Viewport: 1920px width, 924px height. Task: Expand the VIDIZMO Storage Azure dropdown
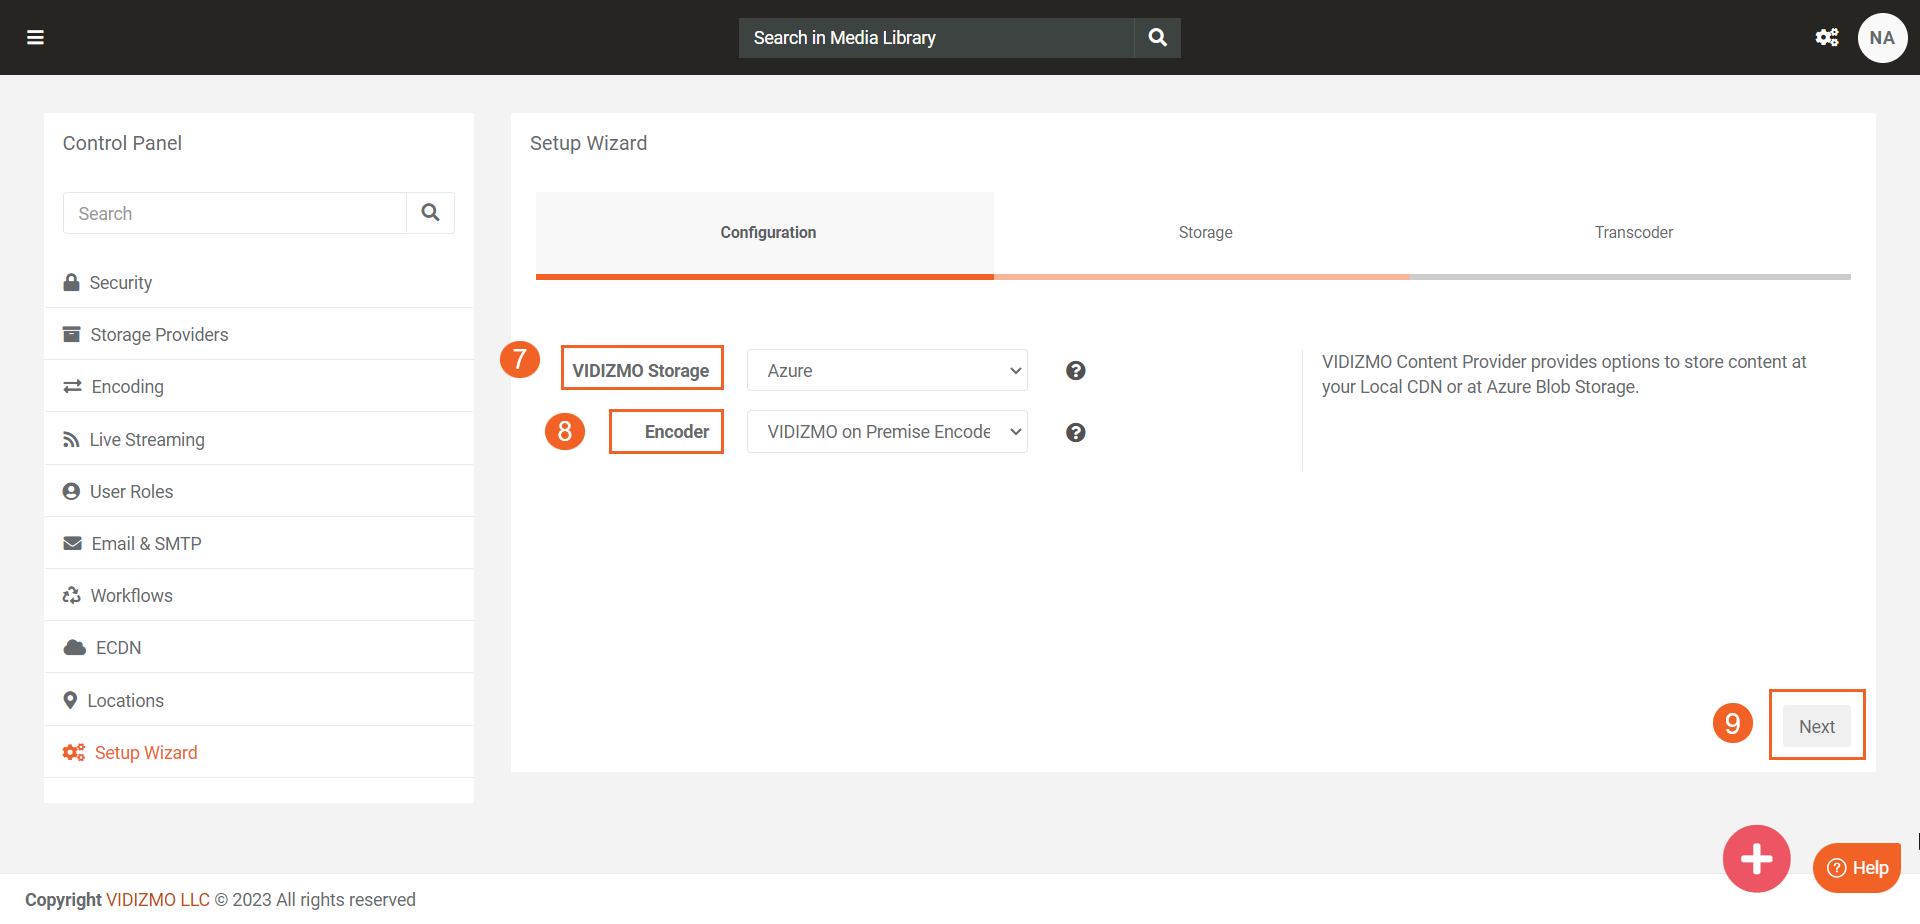click(886, 371)
